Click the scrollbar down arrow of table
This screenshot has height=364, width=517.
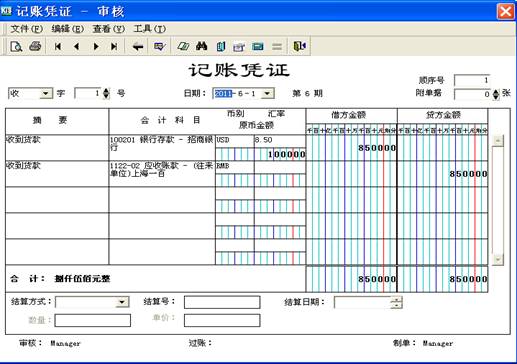tap(498, 259)
